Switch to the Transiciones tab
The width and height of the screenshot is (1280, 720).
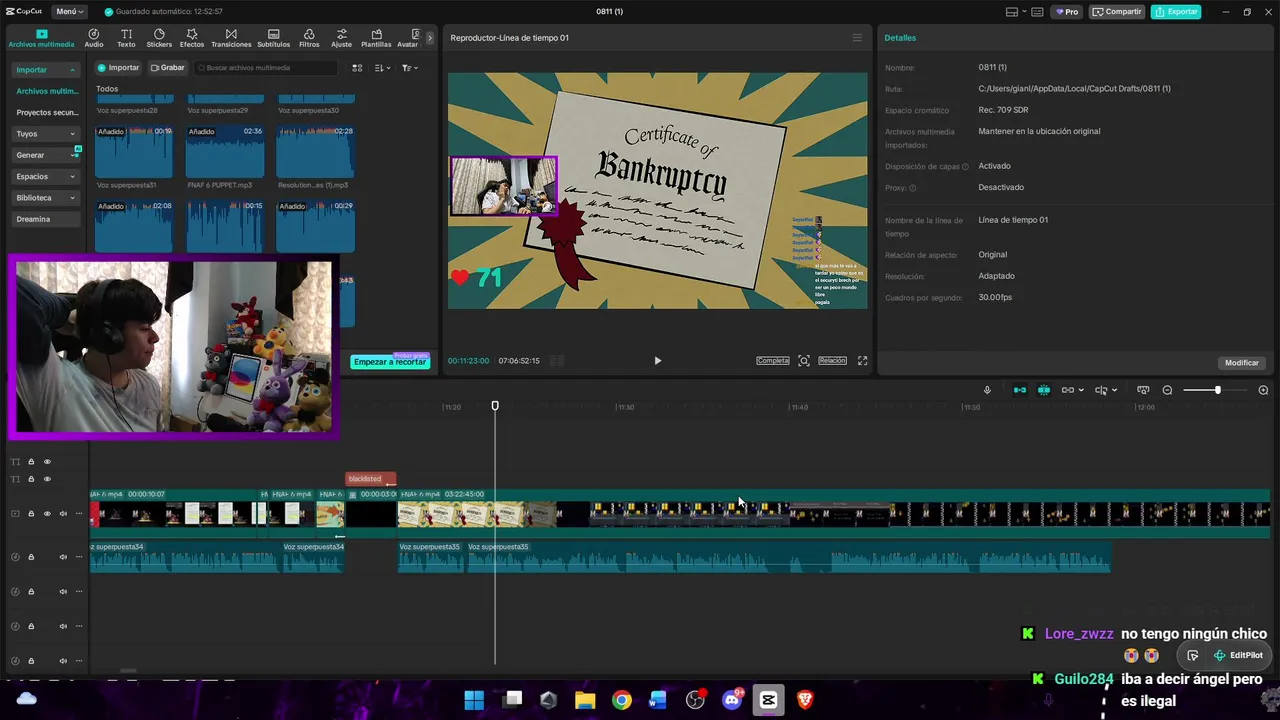231,38
